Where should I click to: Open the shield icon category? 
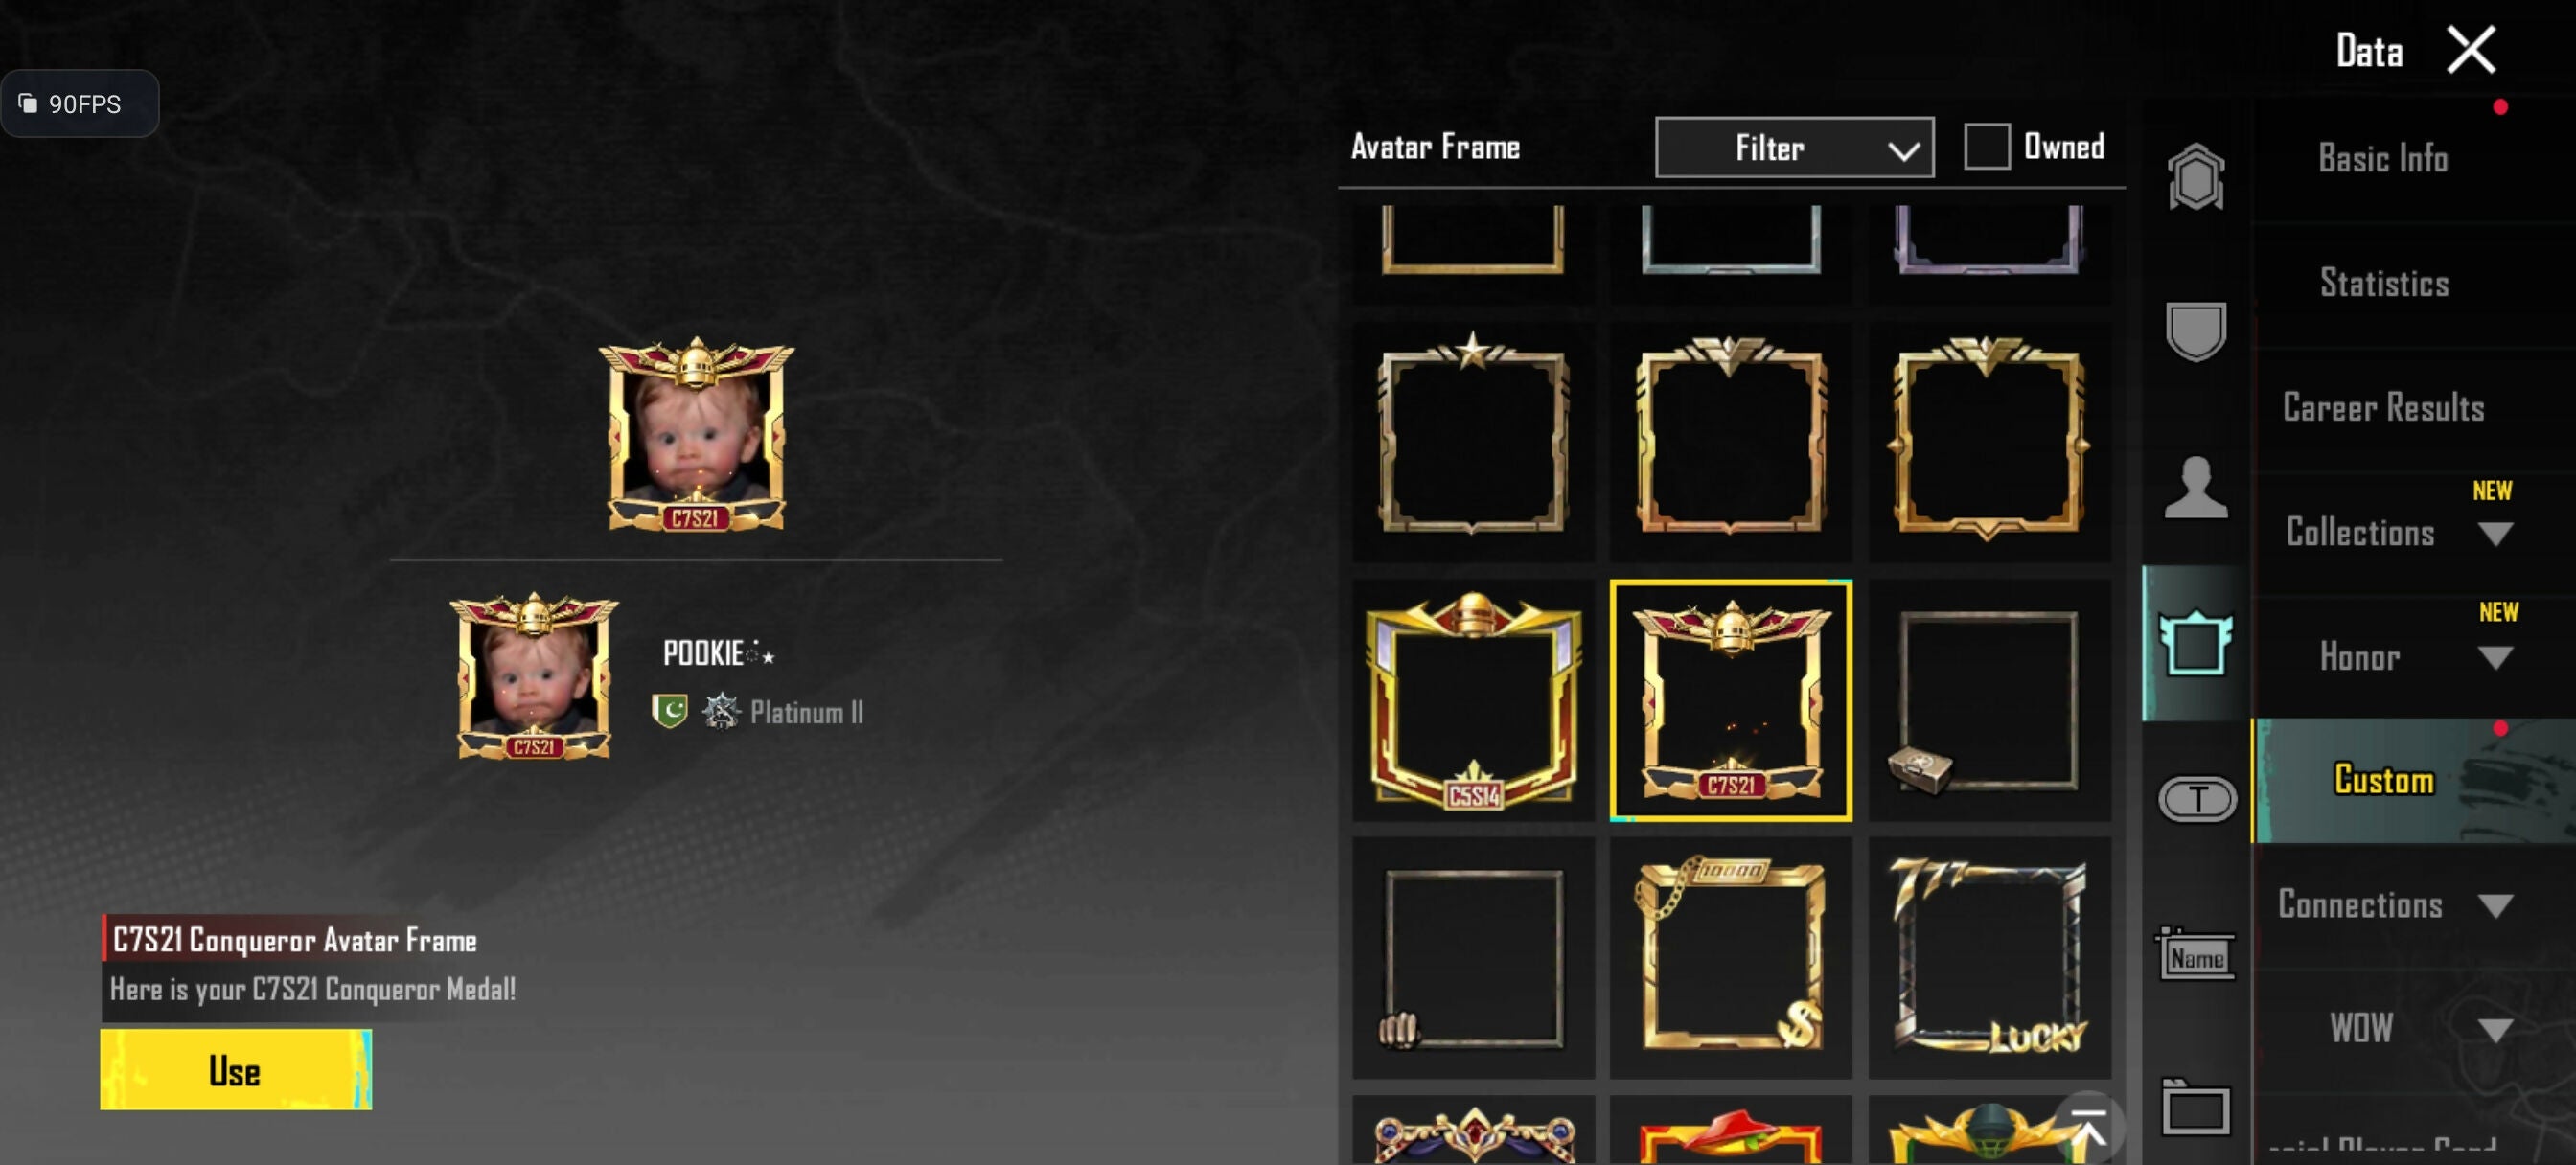click(x=2195, y=331)
